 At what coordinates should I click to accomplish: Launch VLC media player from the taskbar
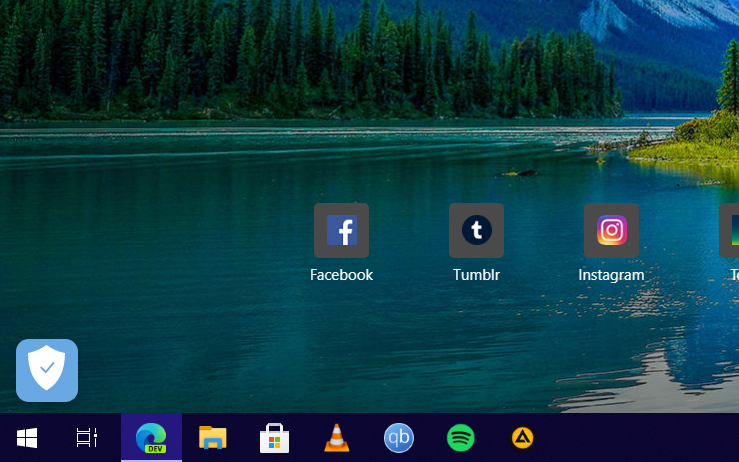pyautogui.click(x=337, y=437)
